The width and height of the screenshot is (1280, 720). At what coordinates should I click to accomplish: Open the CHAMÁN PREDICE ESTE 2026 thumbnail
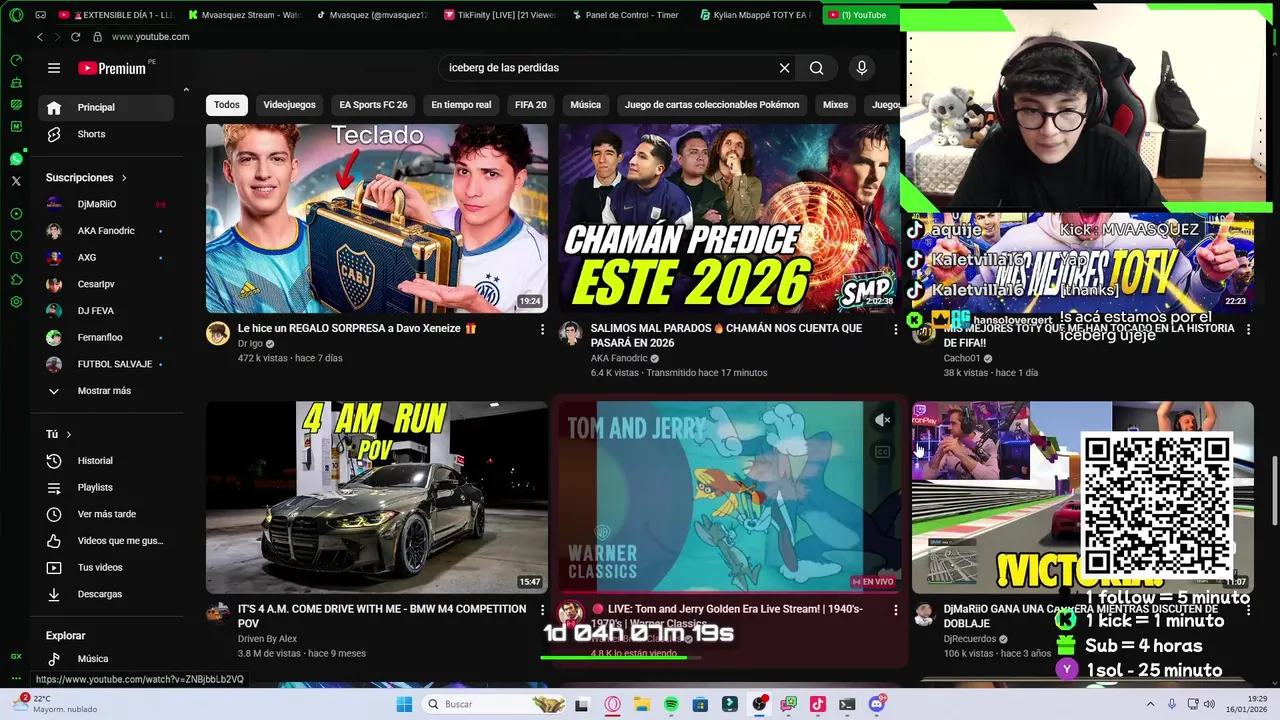coord(729,218)
